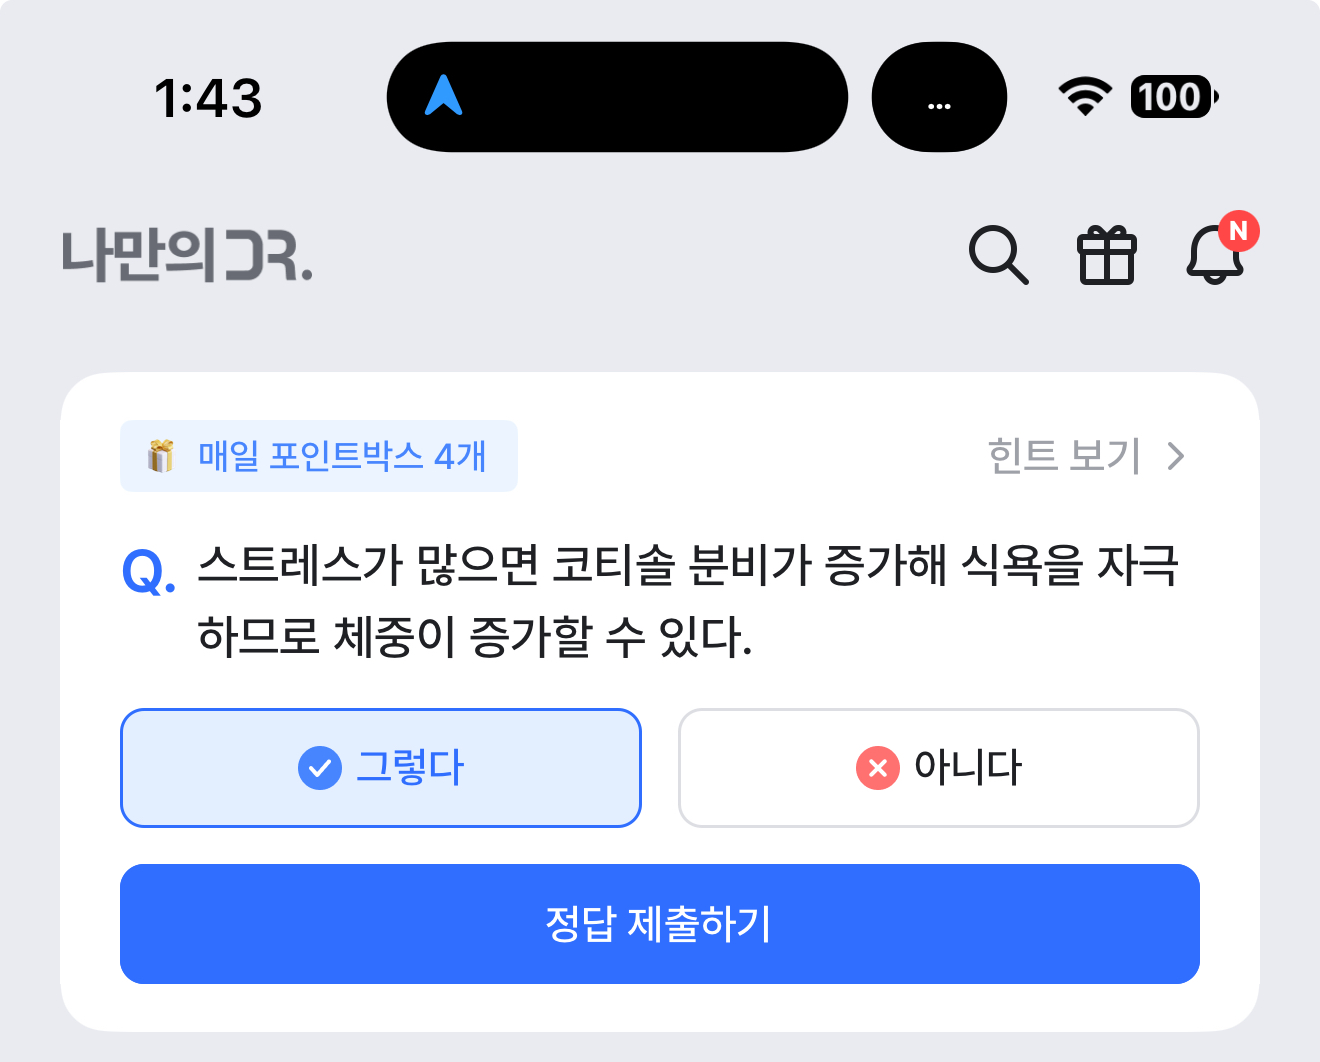
Task: Submit answer with 정답 제출하기 button
Action: point(660,924)
